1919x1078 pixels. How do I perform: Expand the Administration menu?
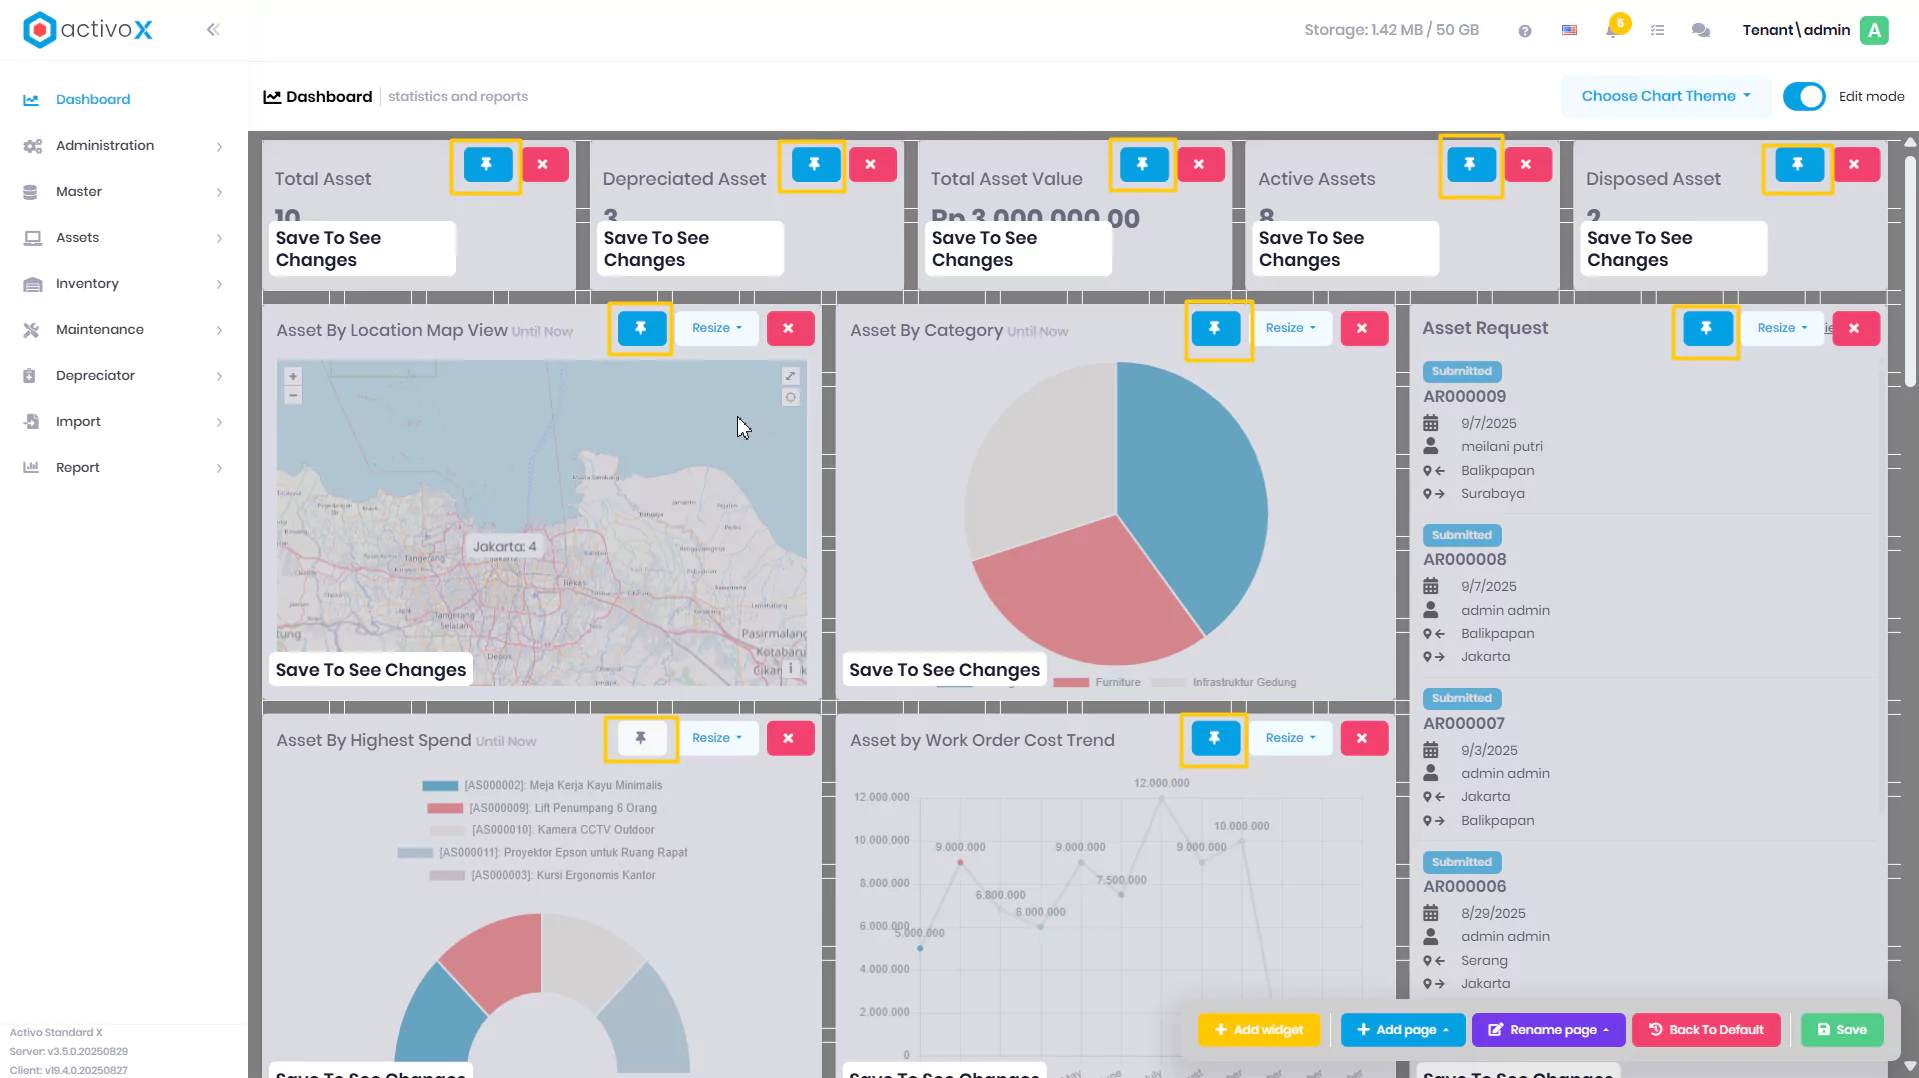pos(124,146)
